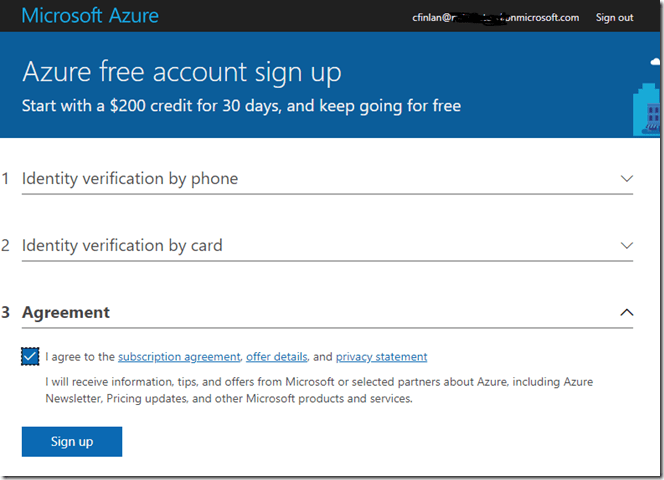Select the Agreement section heading
664x480 pixels.
[x=66, y=312]
